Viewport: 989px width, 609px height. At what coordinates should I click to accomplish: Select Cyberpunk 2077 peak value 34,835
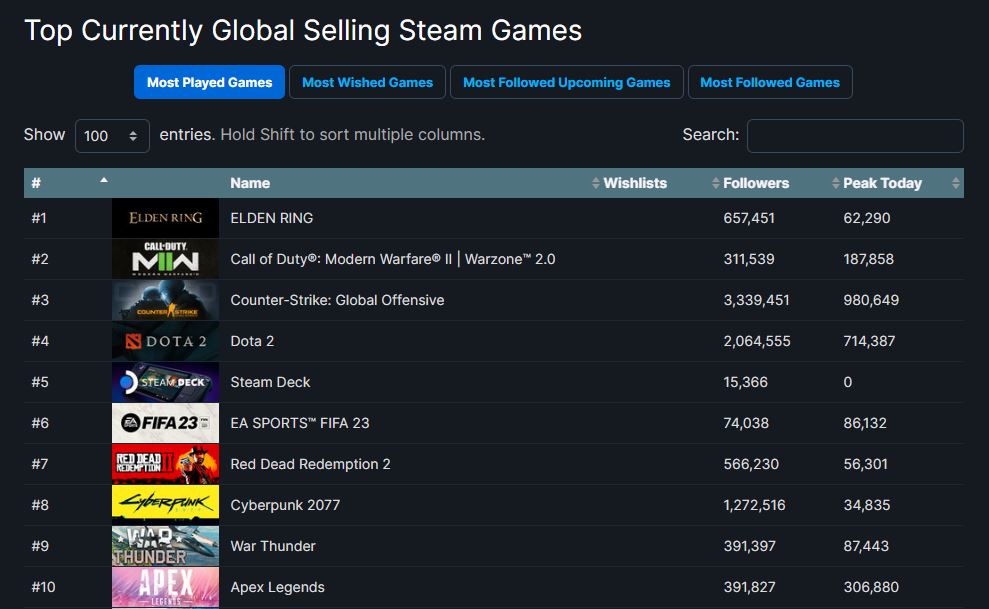click(x=867, y=505)
